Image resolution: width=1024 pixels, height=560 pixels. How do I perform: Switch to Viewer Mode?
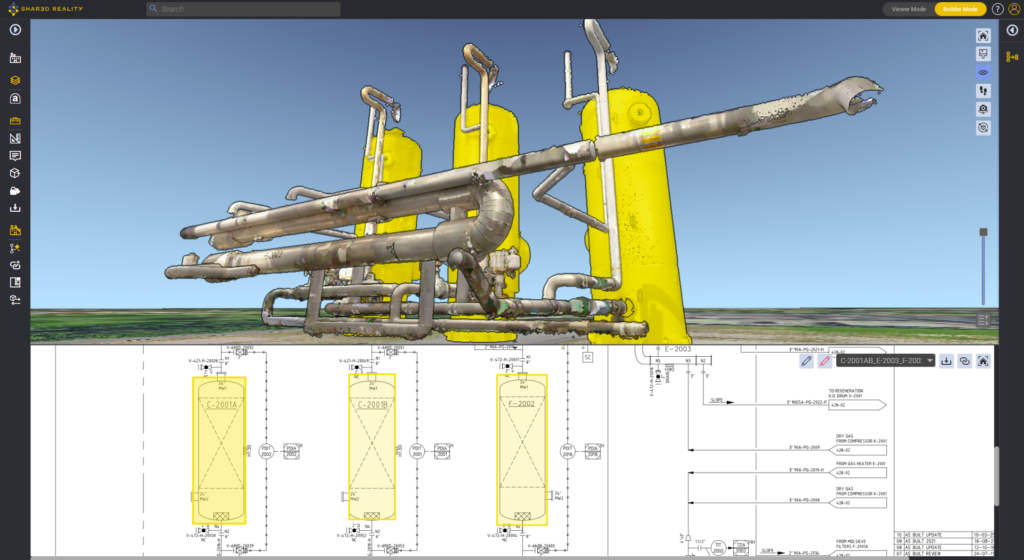(908, 9)
